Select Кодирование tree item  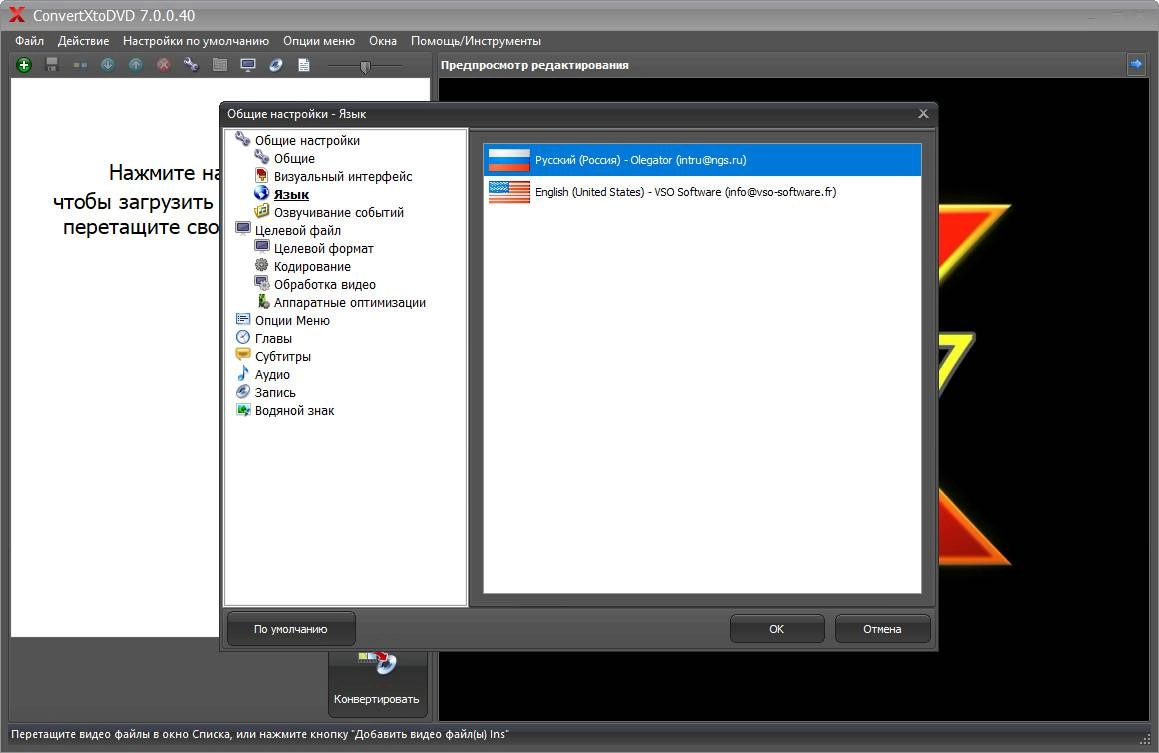click(312, 266)
